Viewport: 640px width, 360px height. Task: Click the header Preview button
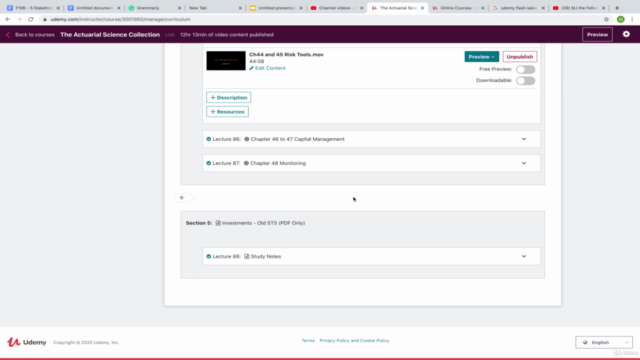597,35
